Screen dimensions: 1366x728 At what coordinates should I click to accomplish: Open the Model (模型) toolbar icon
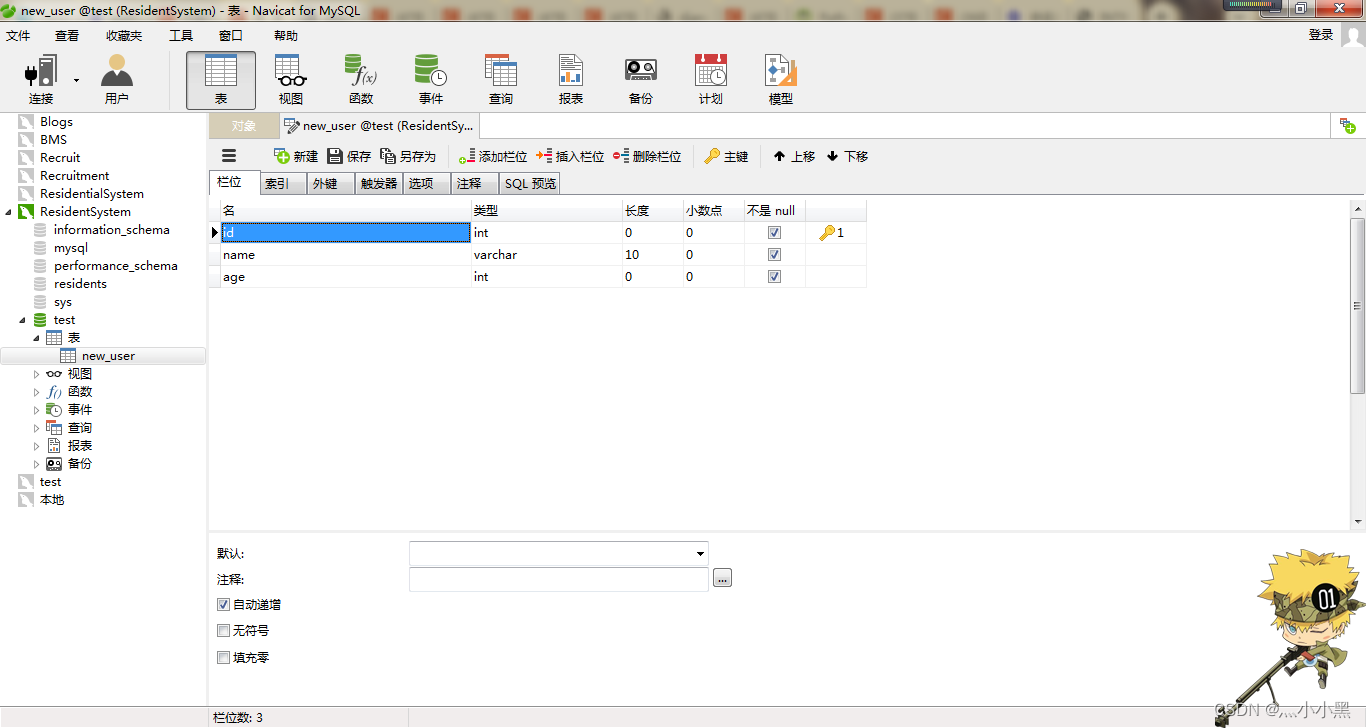coord(781,80)
